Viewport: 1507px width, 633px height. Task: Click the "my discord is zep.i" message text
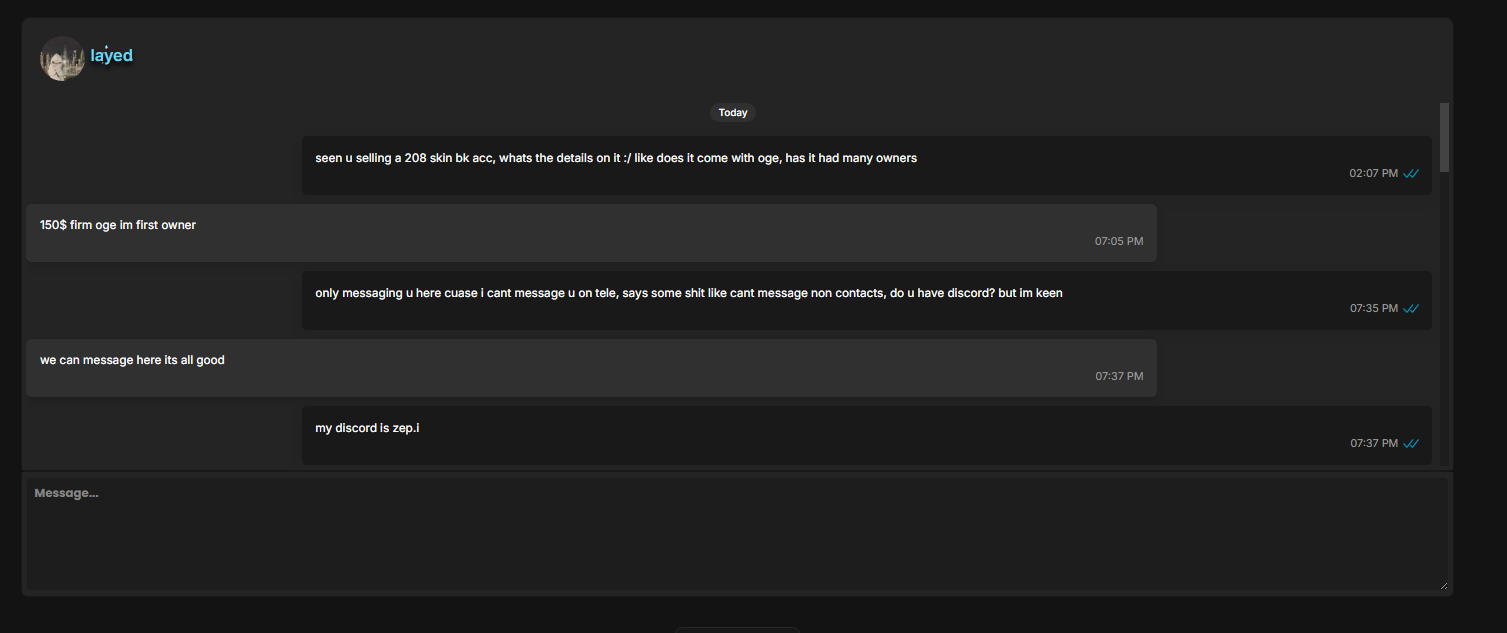tap(367, 428)
